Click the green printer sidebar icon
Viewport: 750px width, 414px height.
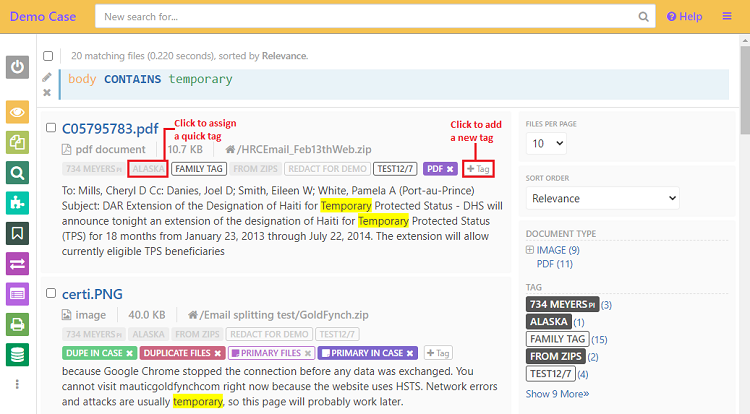point(18,324)
